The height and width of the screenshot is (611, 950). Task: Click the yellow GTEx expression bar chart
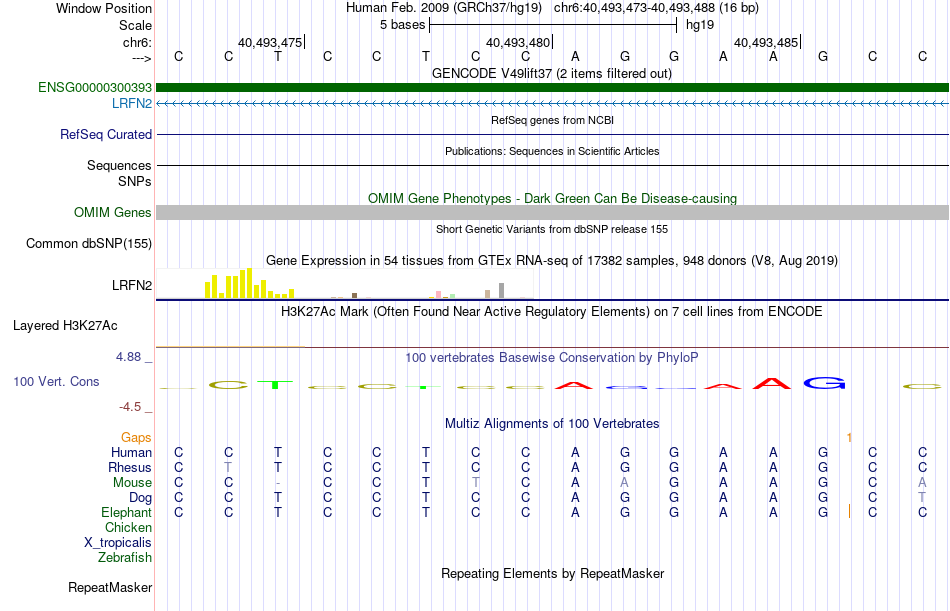[x=250, y=284]
